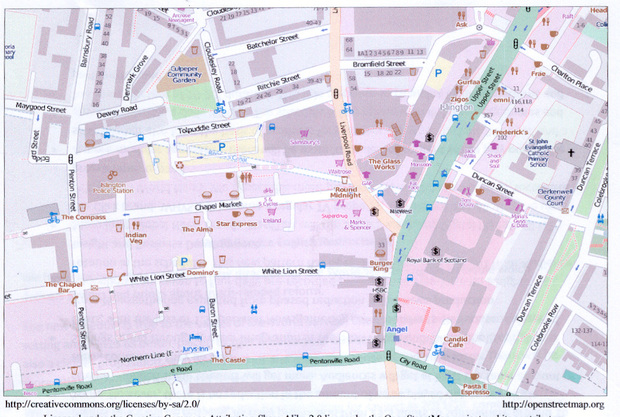Screen dimensions: 620x417
Task: Click the Superdrug label
Action: (335, 216)
